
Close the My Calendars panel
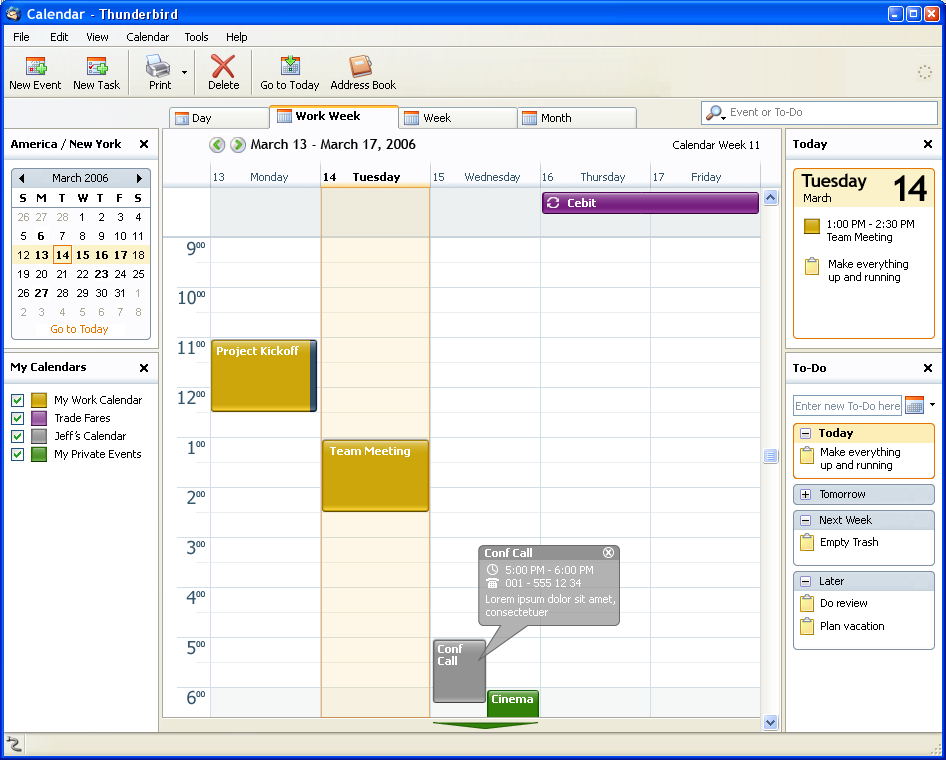[144, 368]
